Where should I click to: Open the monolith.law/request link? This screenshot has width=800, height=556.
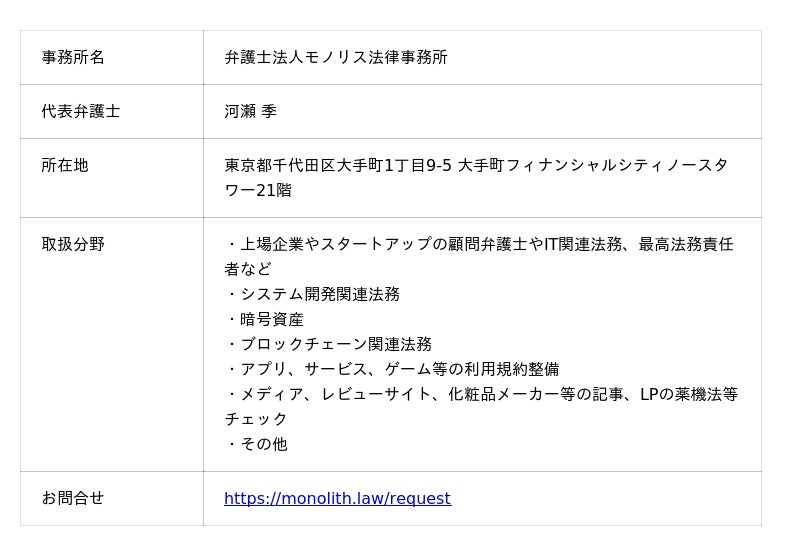tap(337, 498)
